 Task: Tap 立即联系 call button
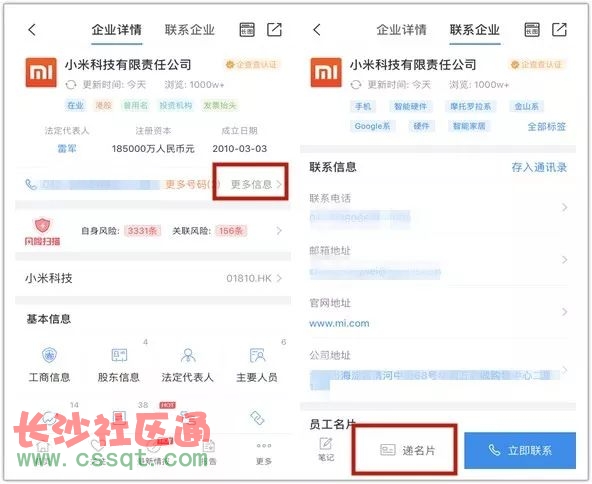520,450
